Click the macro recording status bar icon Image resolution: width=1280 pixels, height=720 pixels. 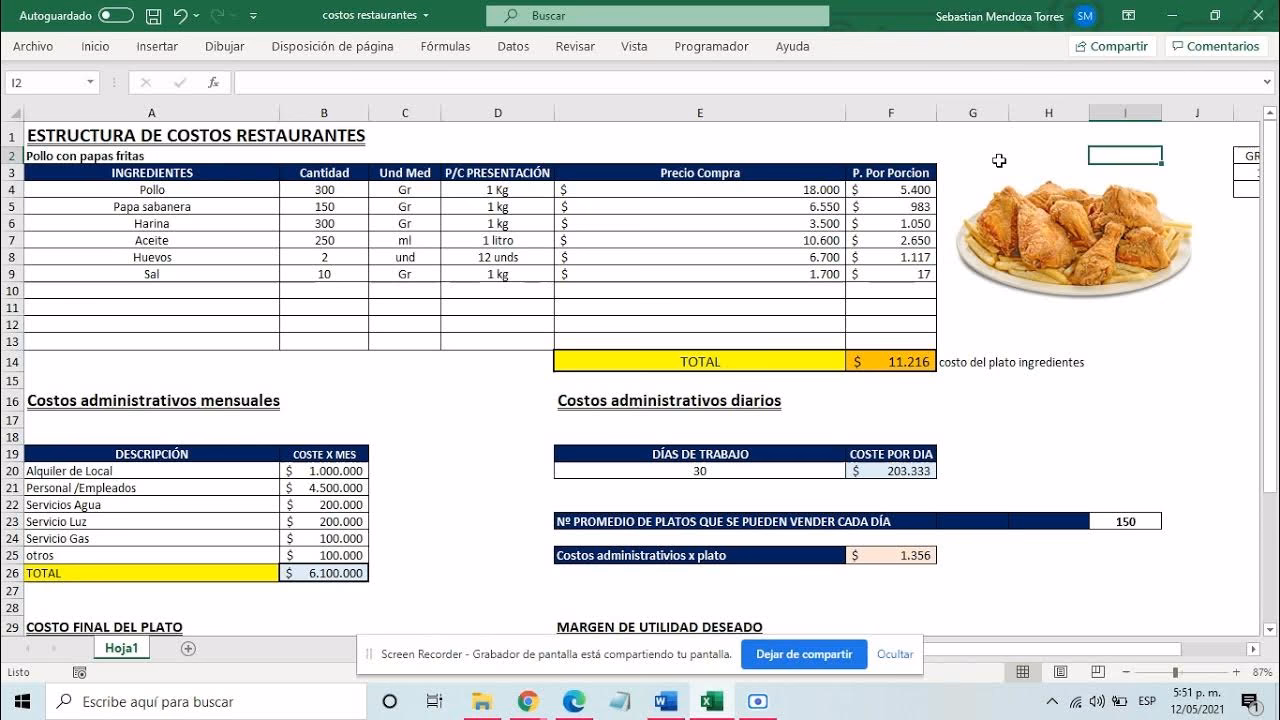(x=80, y=673)
